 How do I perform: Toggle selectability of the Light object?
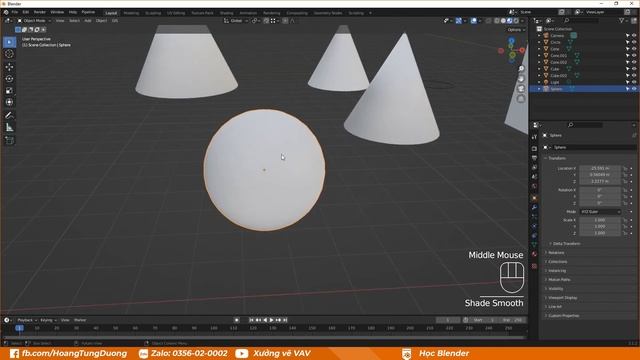coord(627,82)
